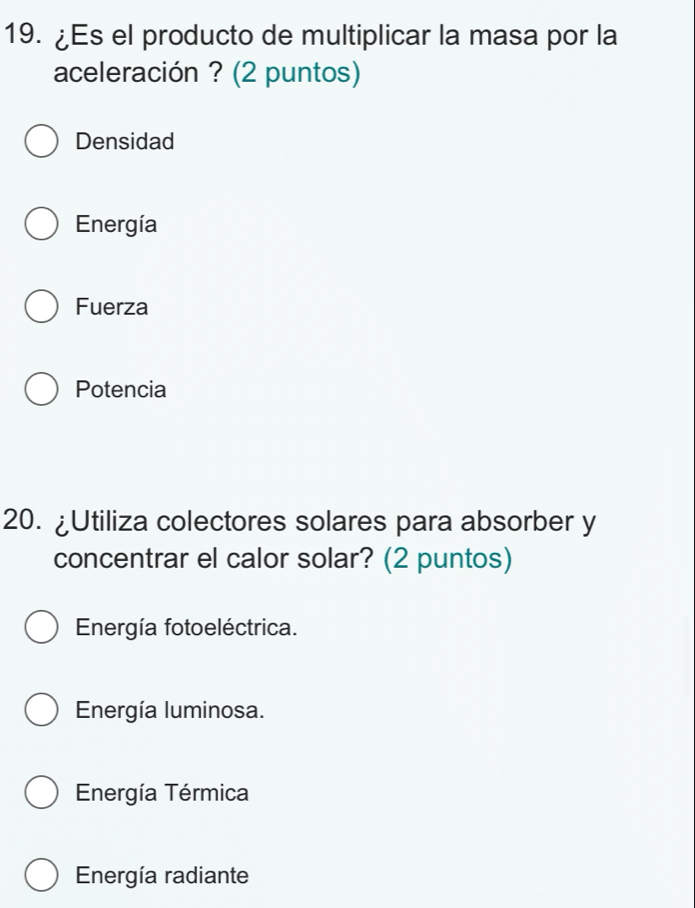Select the Energía fotoeléctrica radio circle
Screen dimensions: 695x908
pyautogui.click(x=41, y=628)
